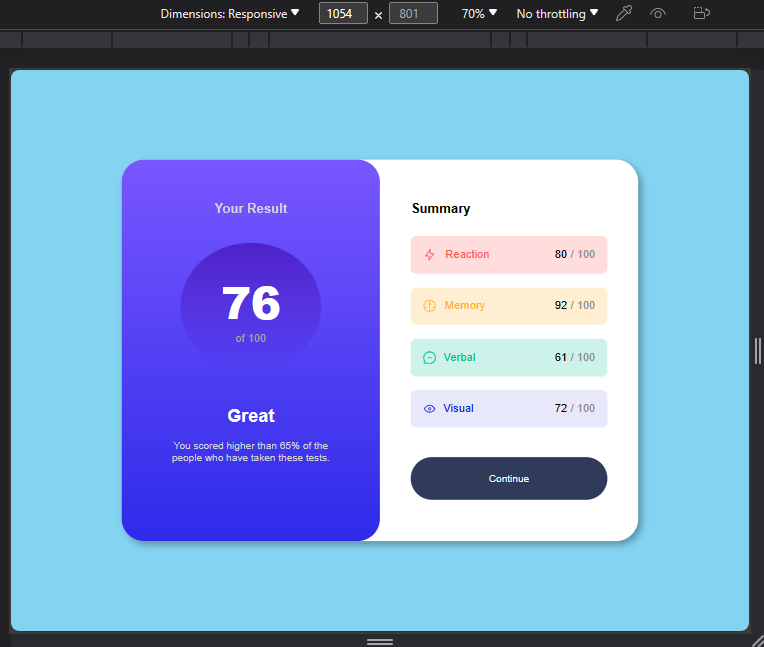
Task: Click the viewport height field showing 801
Action: (x=413, y=13)
